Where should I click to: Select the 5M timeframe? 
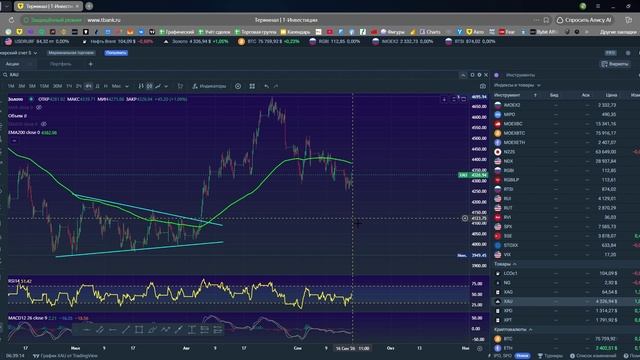point(32,86)
